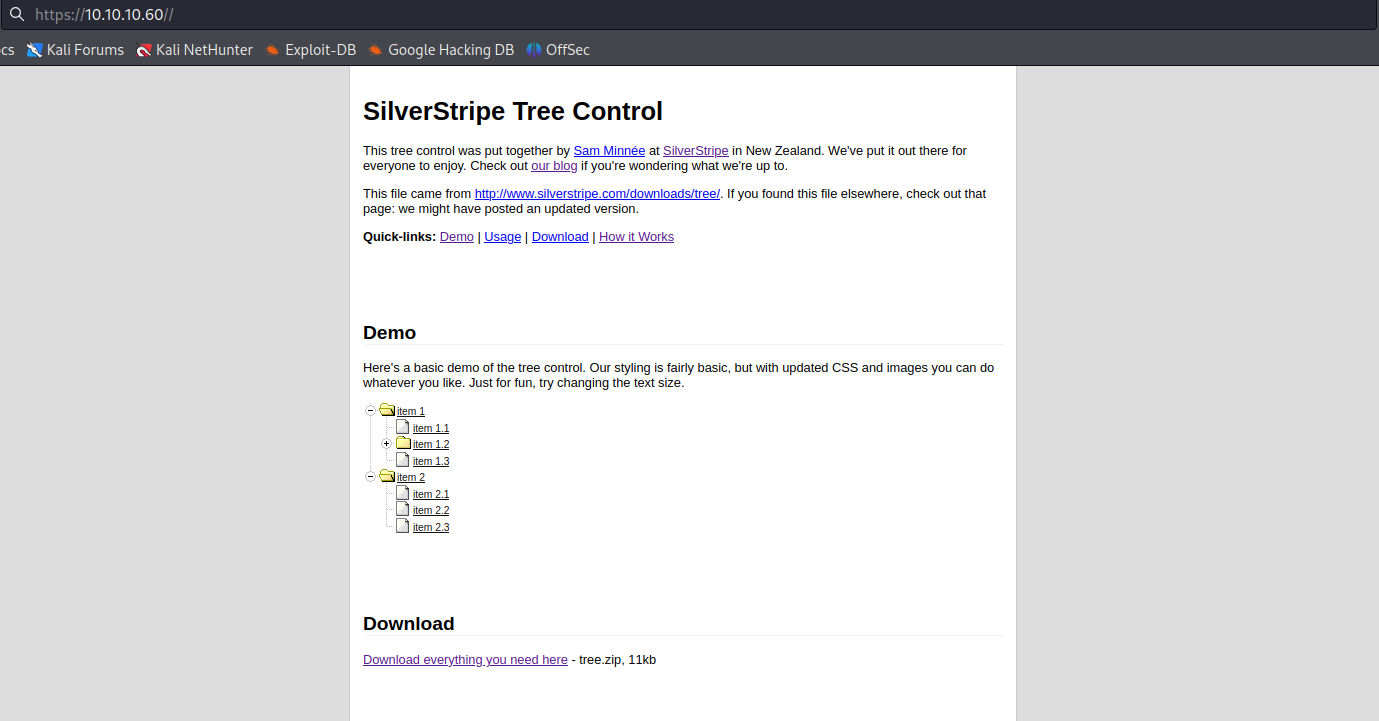Click the 'Download' section heading
The image size is (1379, 721).
click(x=409, y=623)
